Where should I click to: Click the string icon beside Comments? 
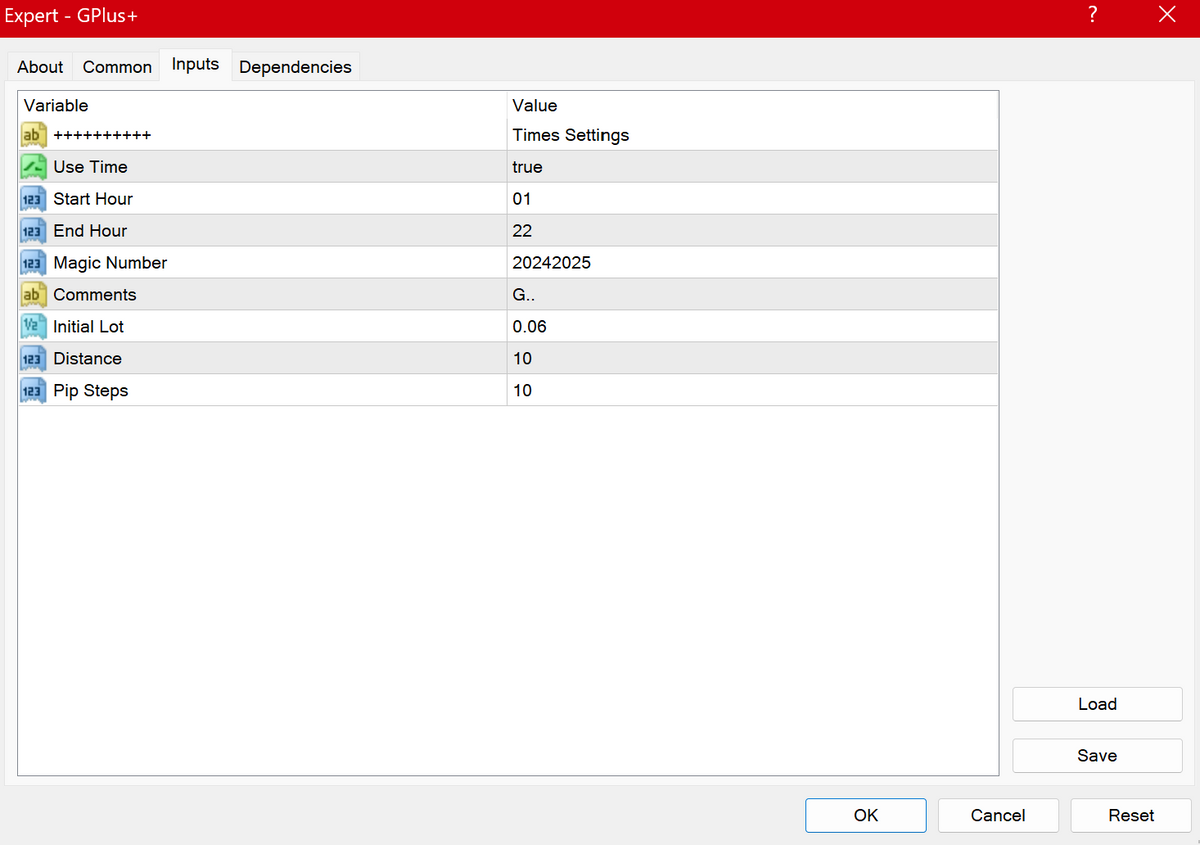point(32,295)
